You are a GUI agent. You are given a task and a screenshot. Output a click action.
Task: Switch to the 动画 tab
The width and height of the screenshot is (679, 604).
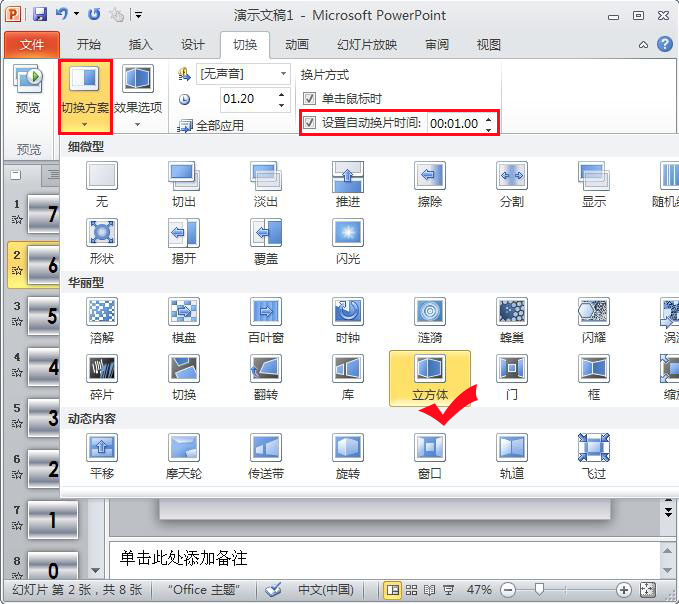297,44
